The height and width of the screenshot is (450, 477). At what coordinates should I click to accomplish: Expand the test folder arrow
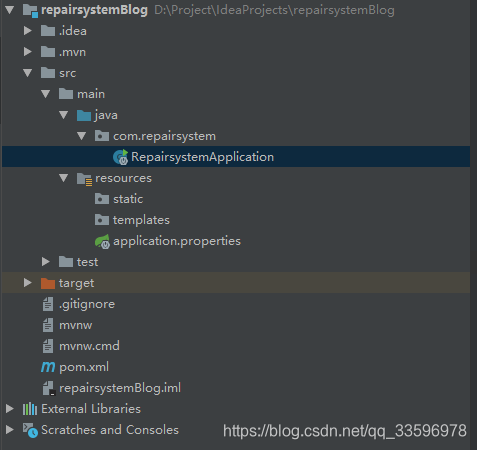pos(46,262)
